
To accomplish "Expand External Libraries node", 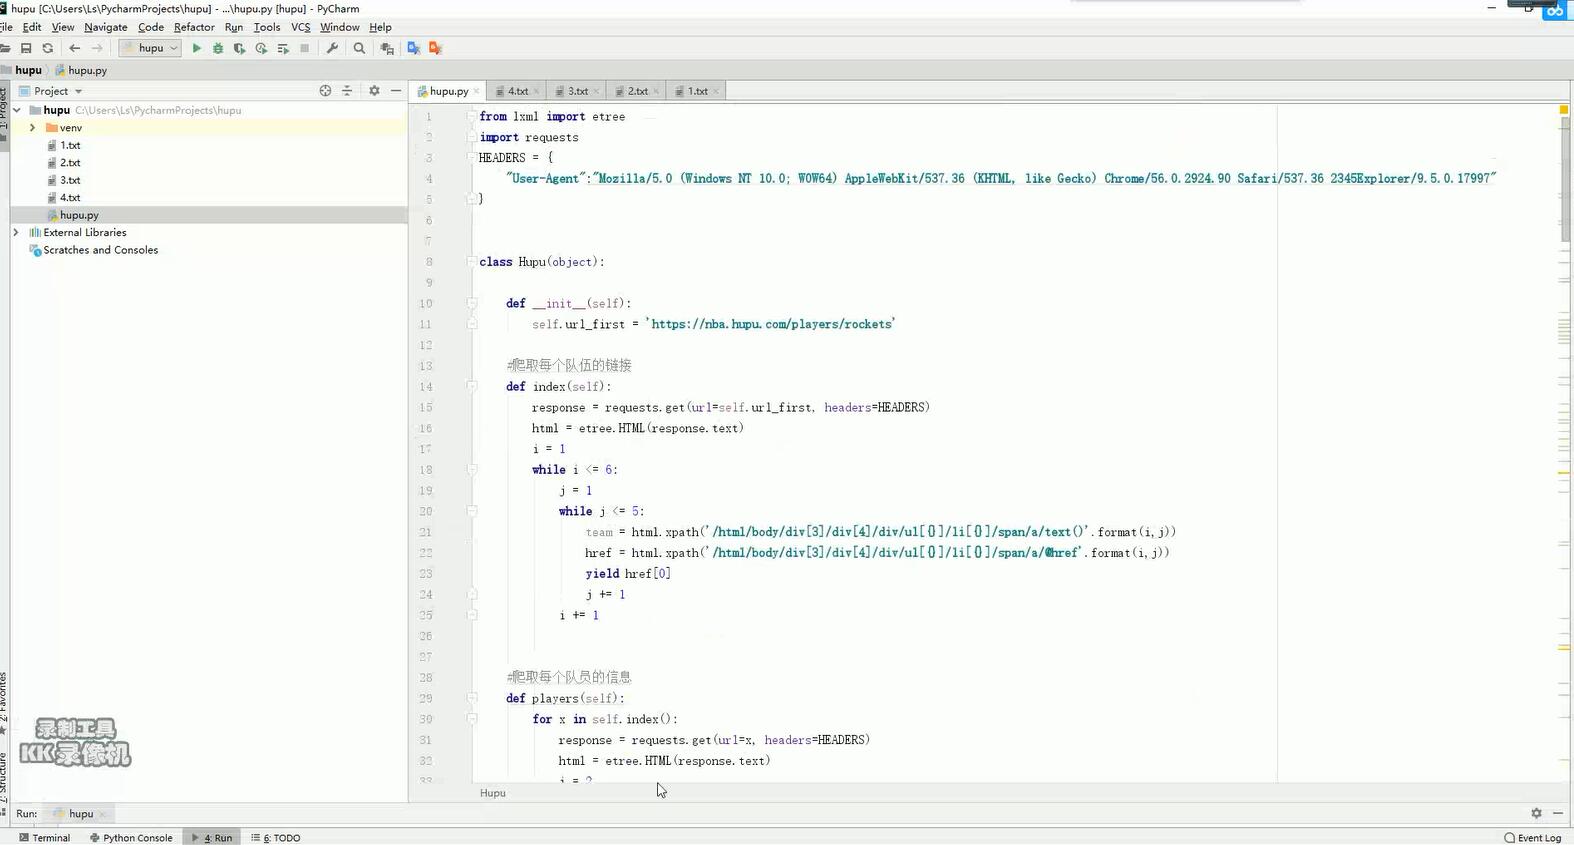I will (x=16, y=232).
